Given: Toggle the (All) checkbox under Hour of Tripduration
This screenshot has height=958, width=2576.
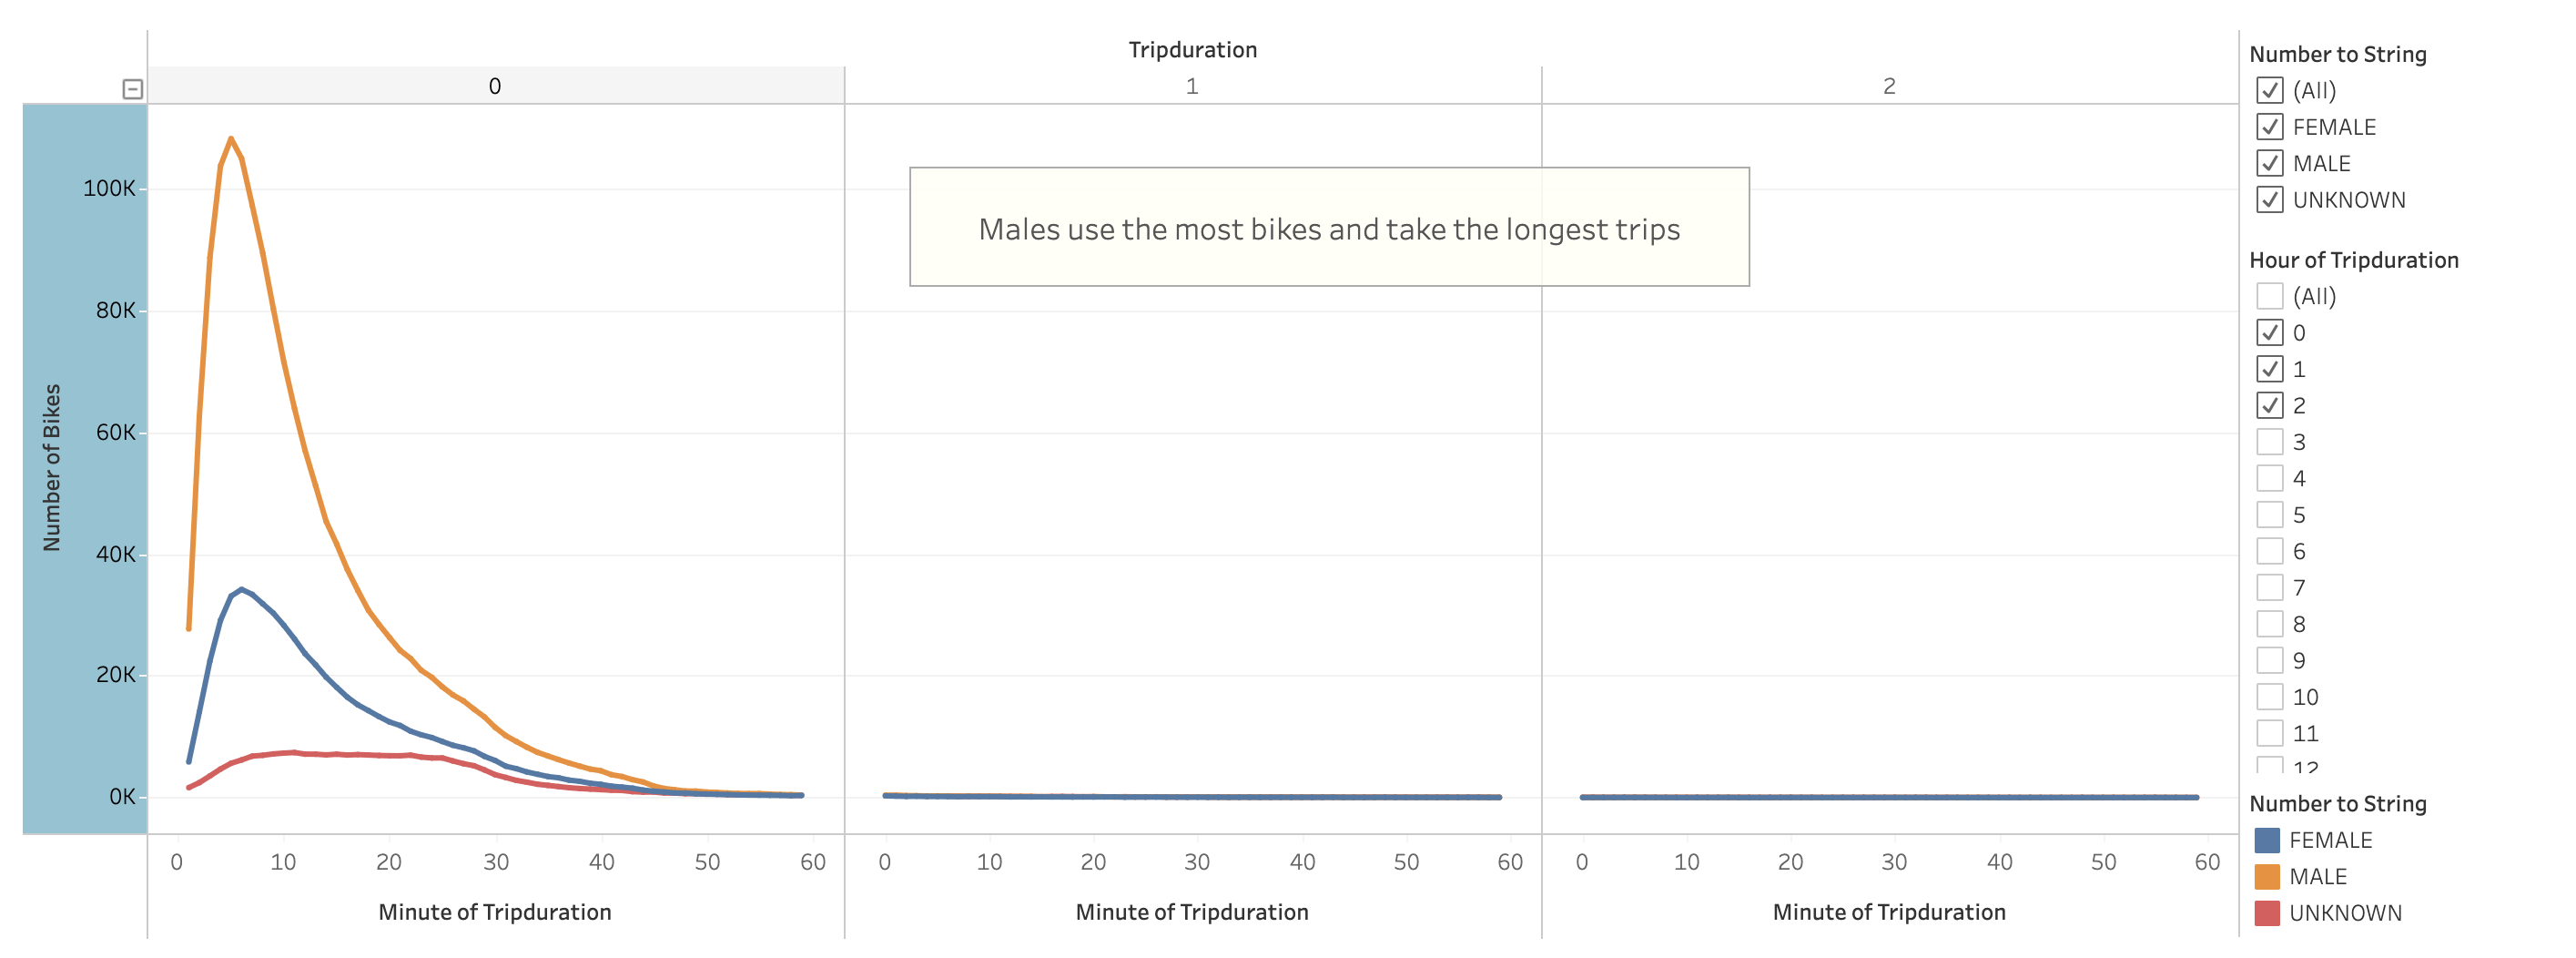Looking at the screenshot, I should [x=2273, y=296].
